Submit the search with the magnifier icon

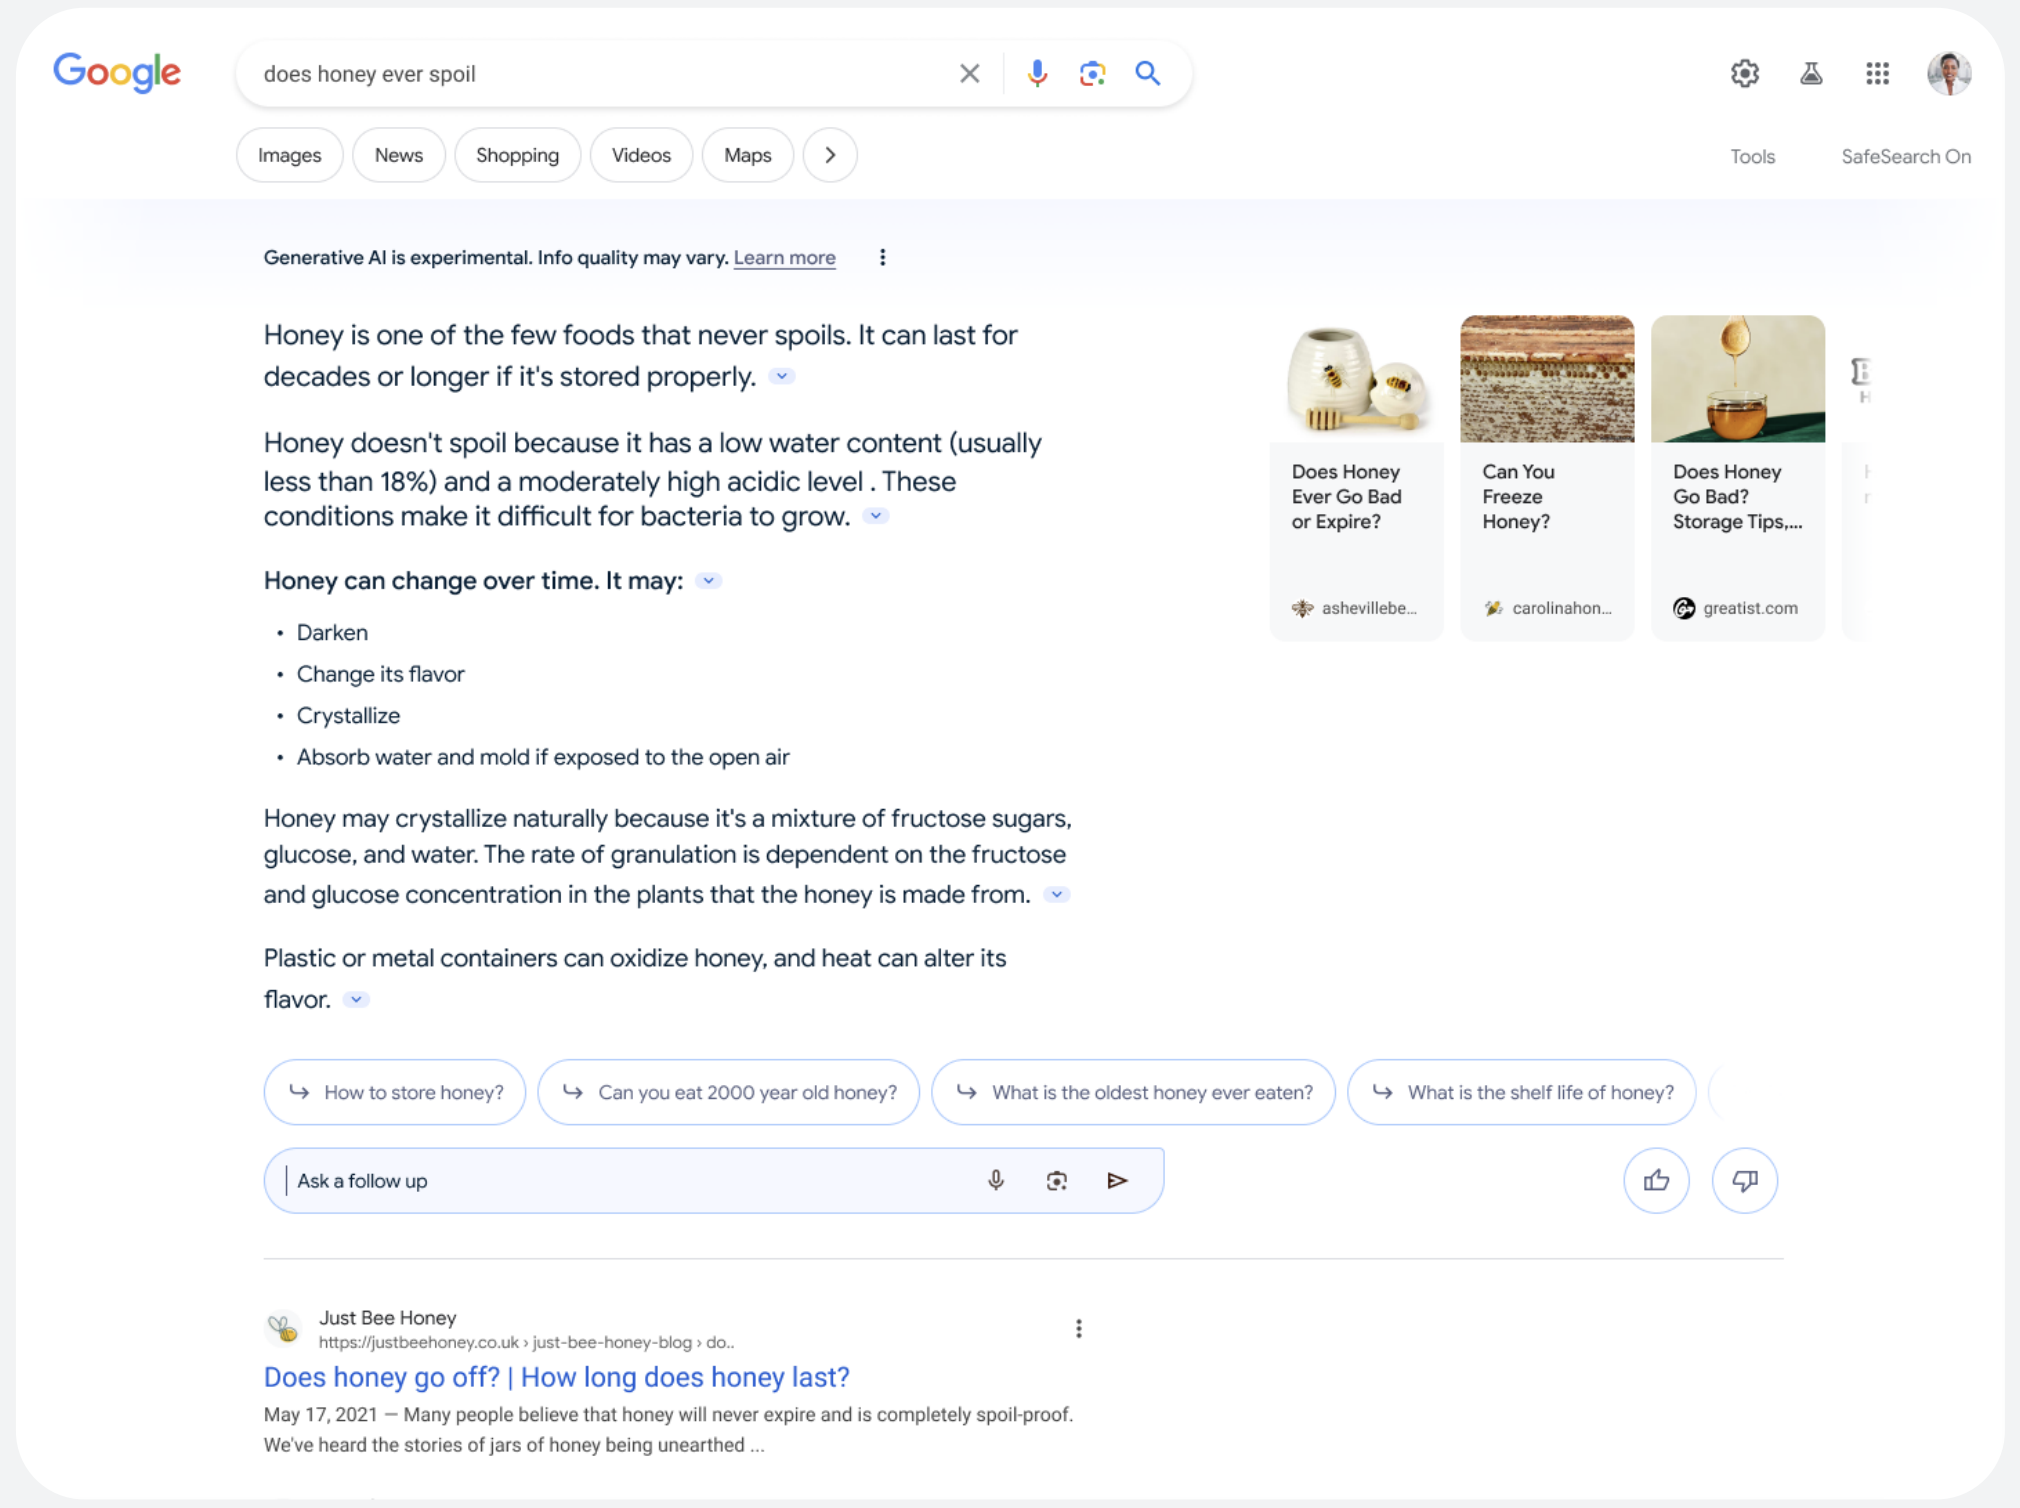point(1147,73)
